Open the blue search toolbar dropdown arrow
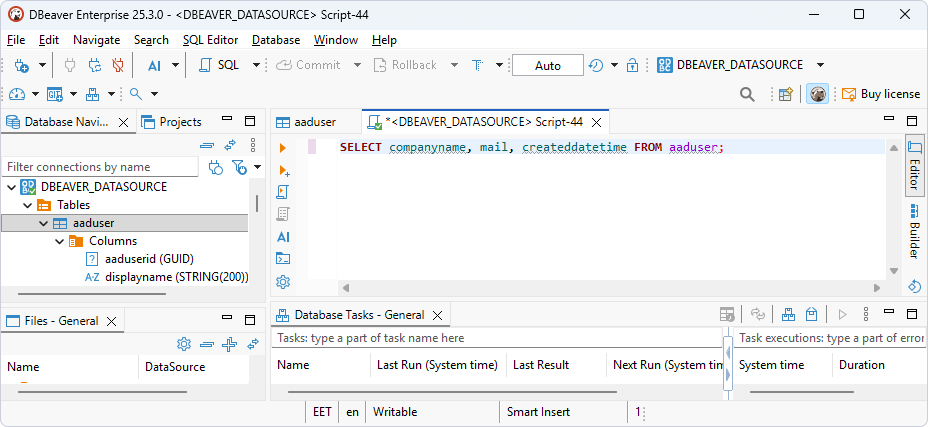928x427 pixels. [x=154, y=94]
